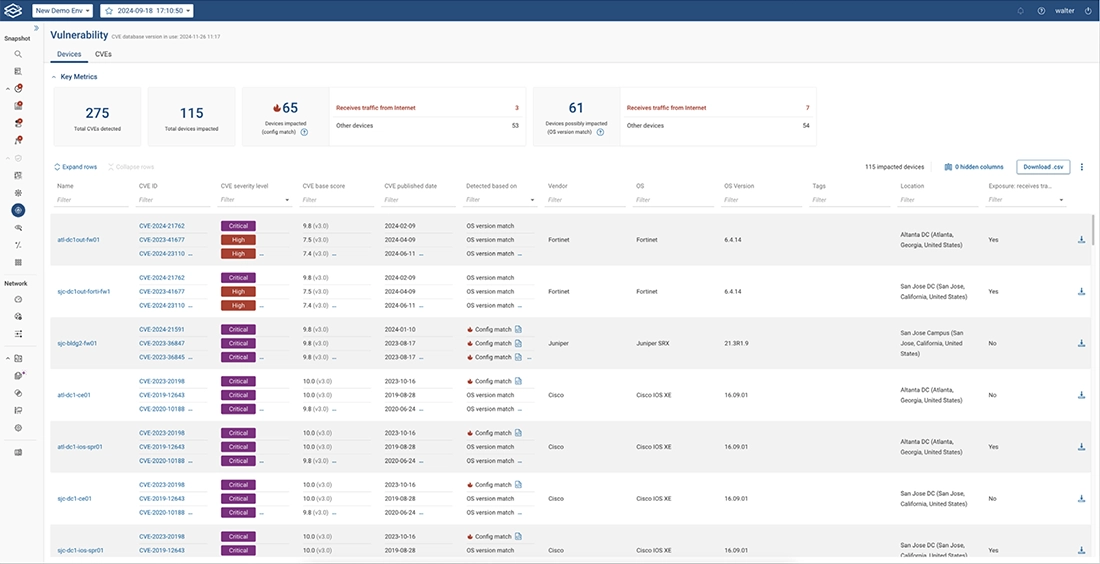Click download icon for atl-dc1out-fw01 row
The image size is (1100, 564).
tap(1081, 240)
